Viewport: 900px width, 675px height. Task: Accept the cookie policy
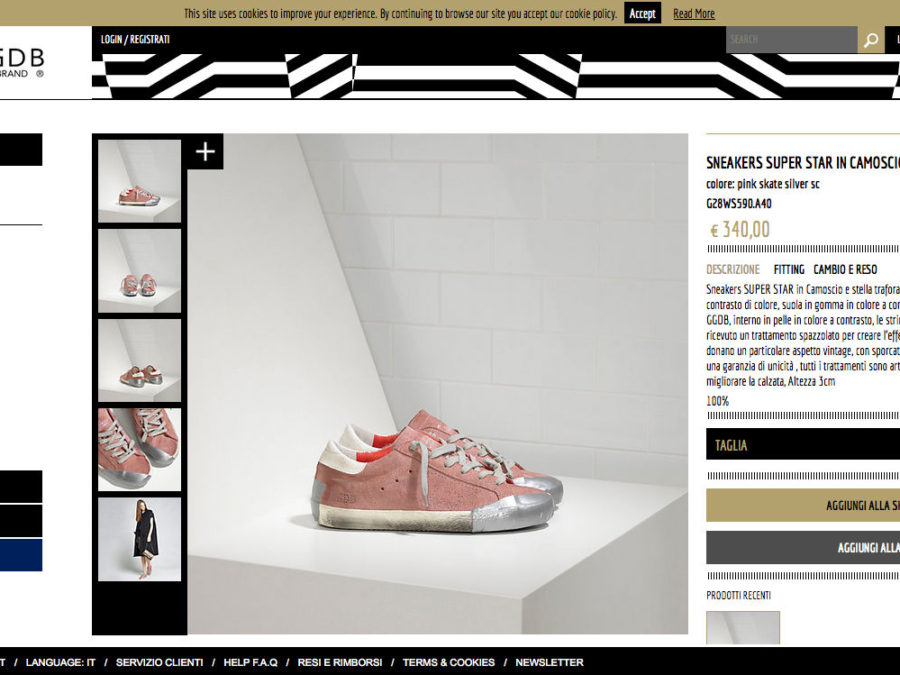pos(642,13)
